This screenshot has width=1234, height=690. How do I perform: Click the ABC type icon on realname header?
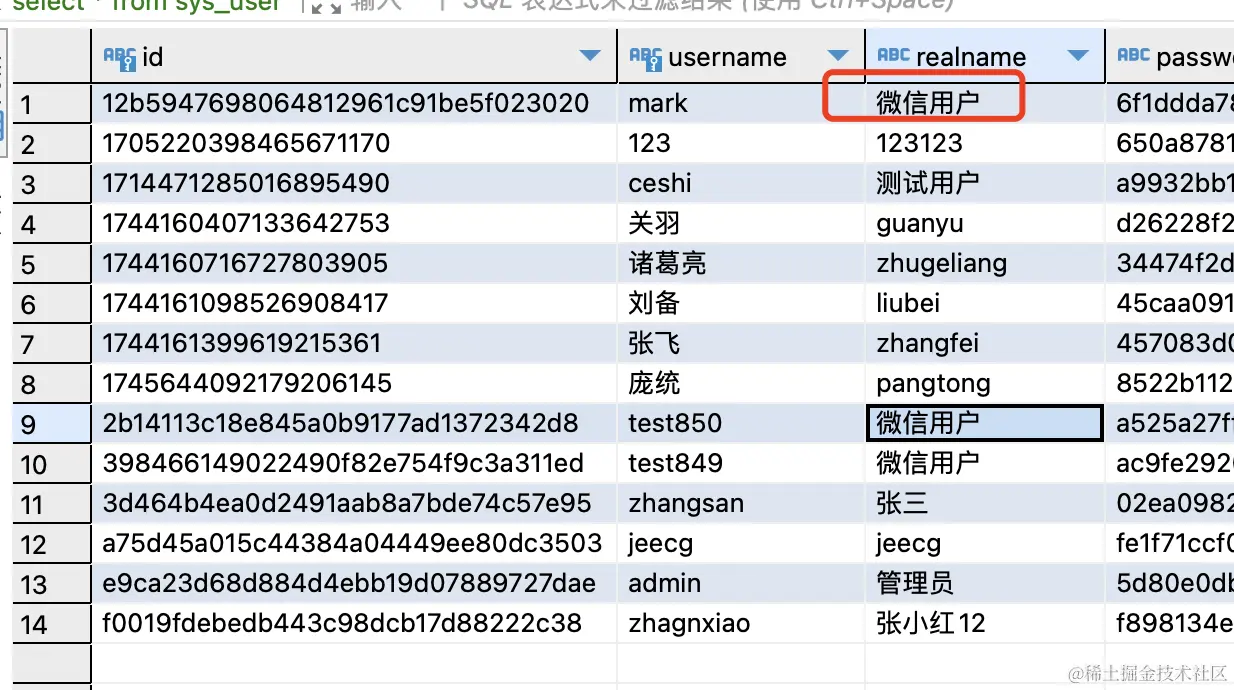tap(892, 57)
